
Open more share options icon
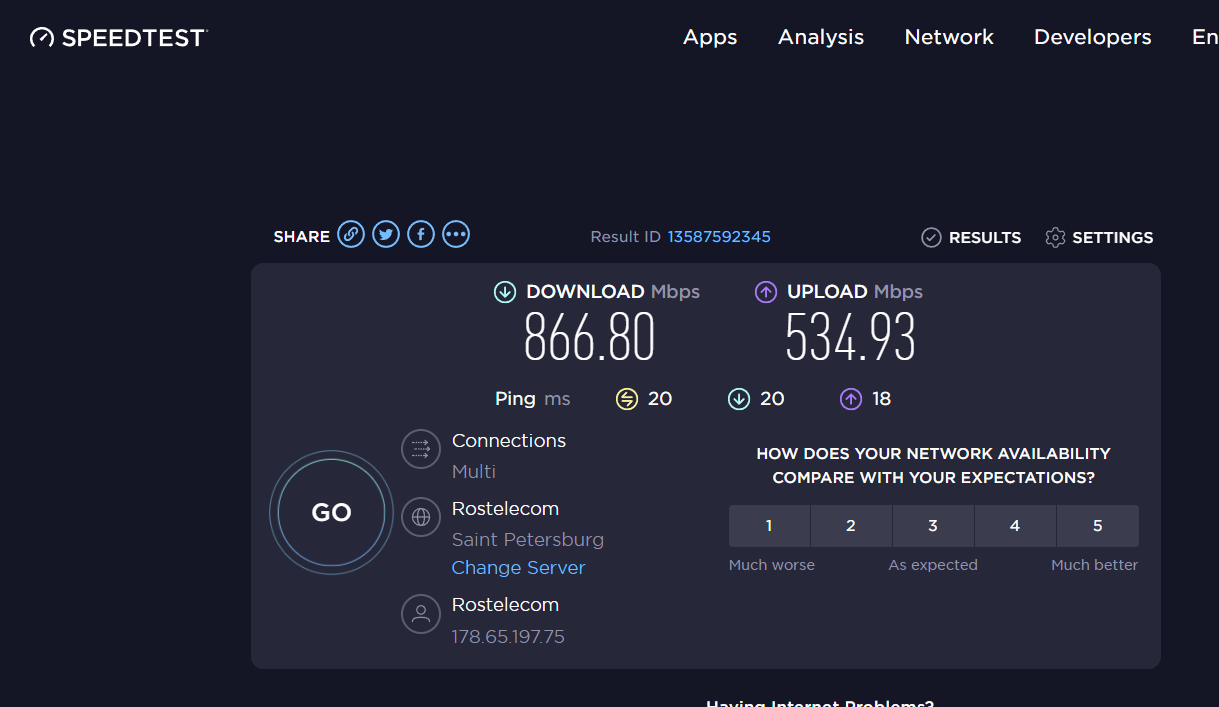point(456,235)
